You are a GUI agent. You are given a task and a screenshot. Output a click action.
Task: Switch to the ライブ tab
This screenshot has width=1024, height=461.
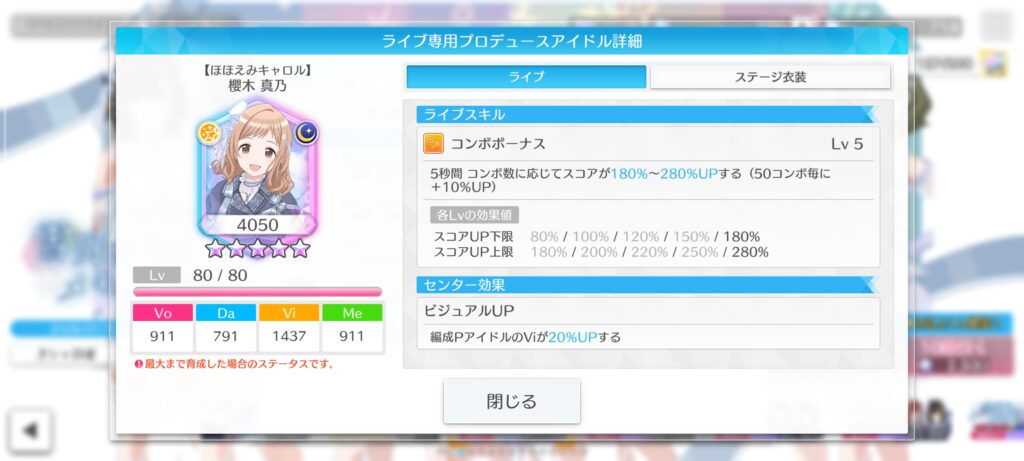tap(526, 76)
